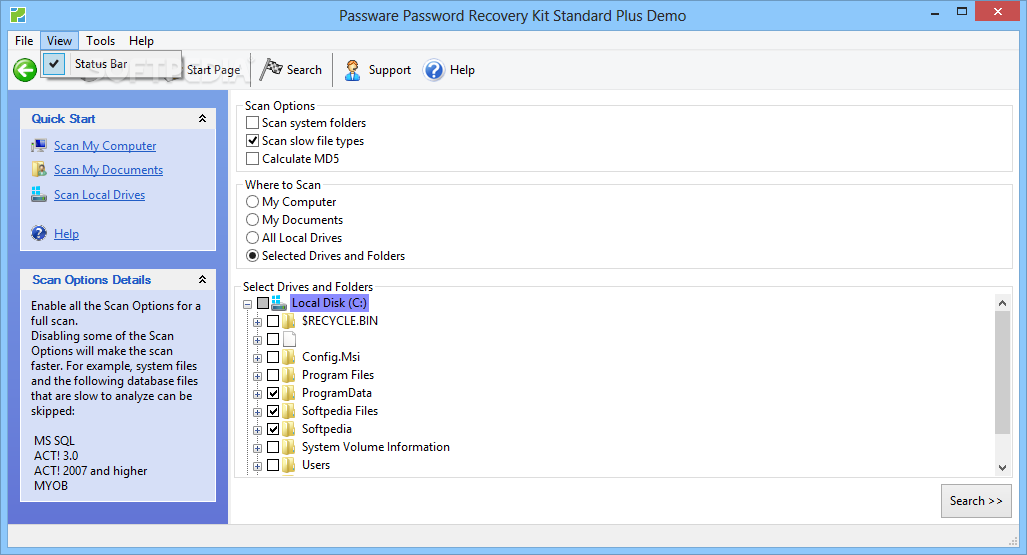
Task: Click the Softpedia folder icon
Action: pos(289,429)
